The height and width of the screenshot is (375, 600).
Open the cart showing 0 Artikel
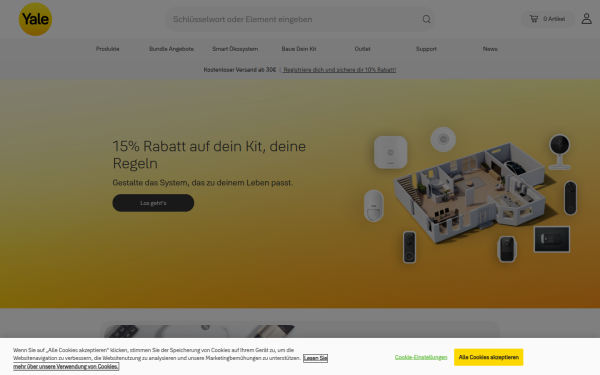tap(548, 19)
